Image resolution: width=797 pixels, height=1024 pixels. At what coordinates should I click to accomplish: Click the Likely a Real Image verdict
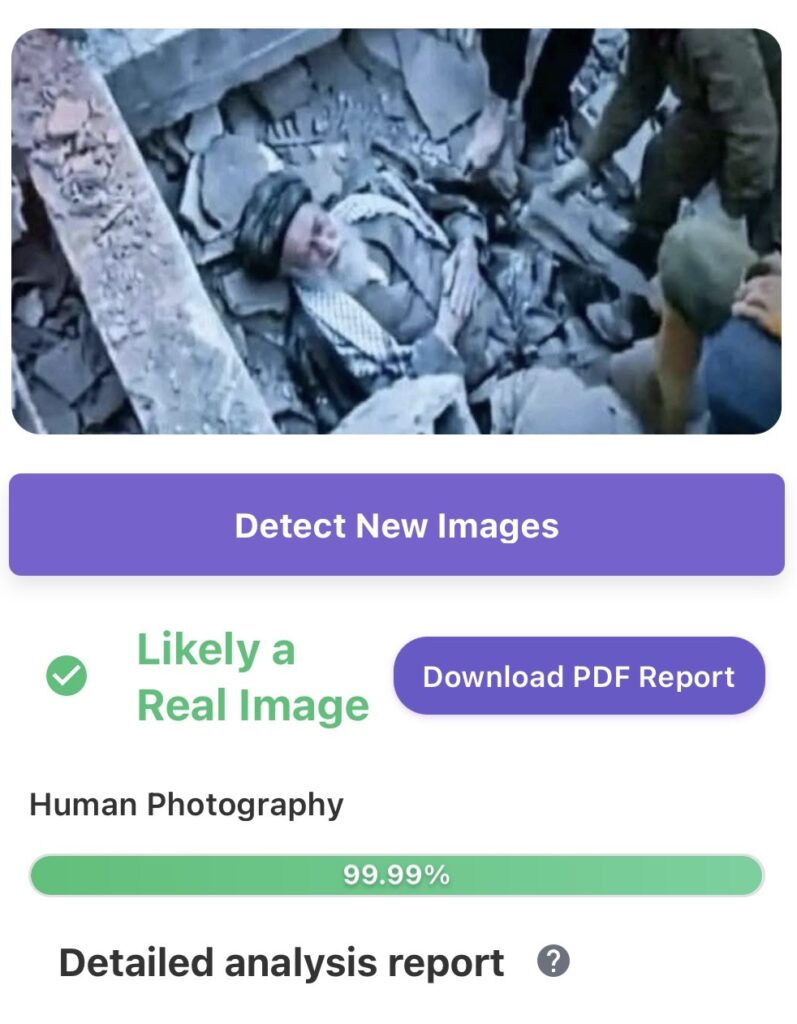253,677
